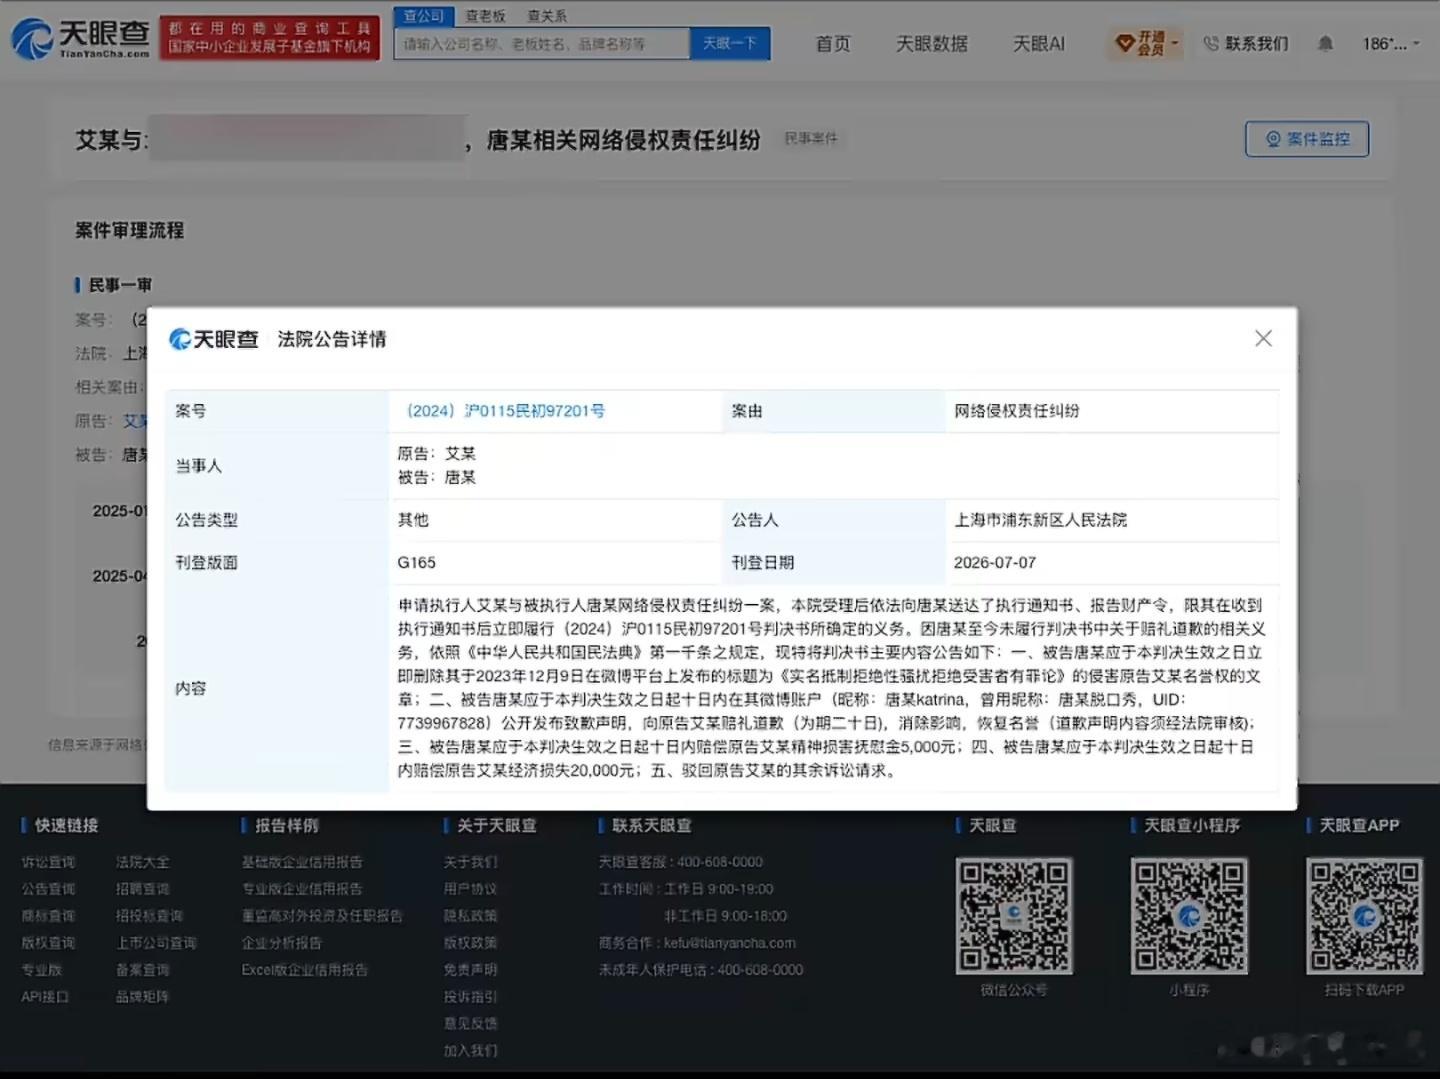The image size is (1440, 1079).
Task: Select the 刊登日期 value 2026-07-07
Action: pyautogui.click(x=995, y=563)
